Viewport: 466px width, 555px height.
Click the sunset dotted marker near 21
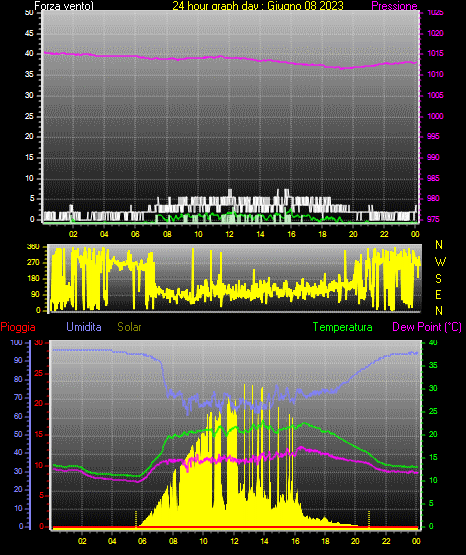tap(369, 519)
